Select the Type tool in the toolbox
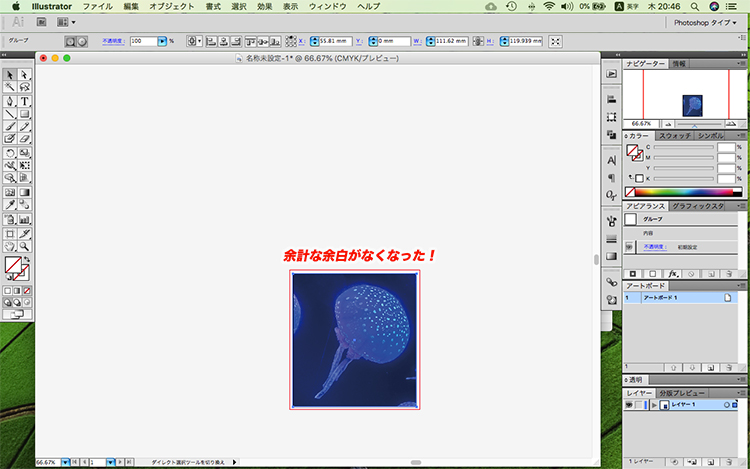Image resolution: width=750 pixels, height=469 pixels. (24, 101)
